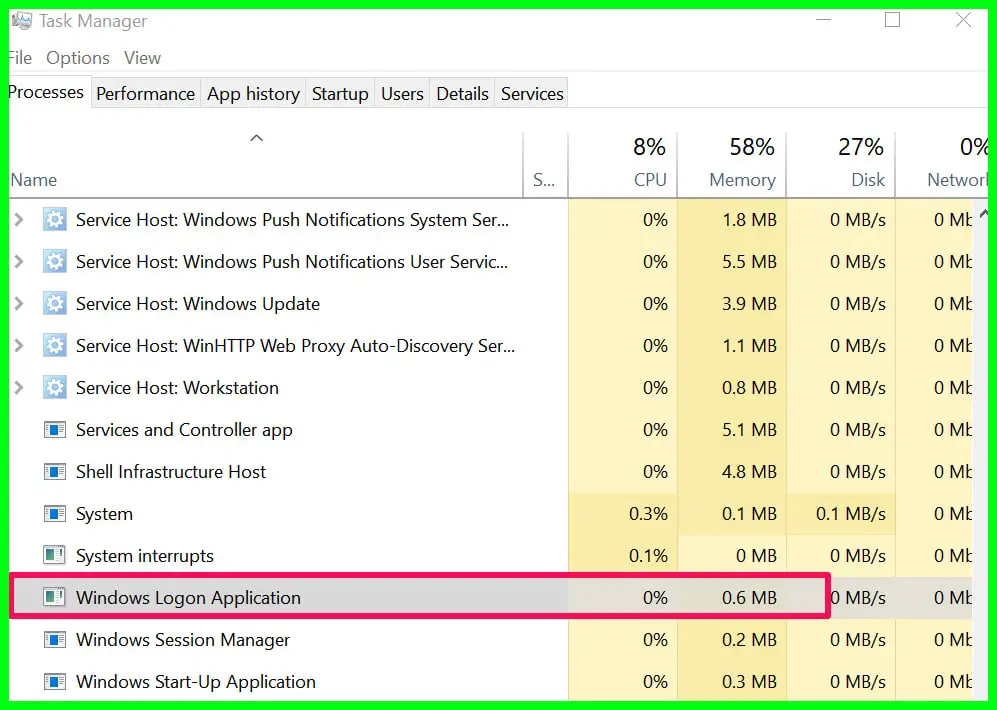Switch to the Details tab
The width and height of the screenshot is (997, 710).
(462, 93)
